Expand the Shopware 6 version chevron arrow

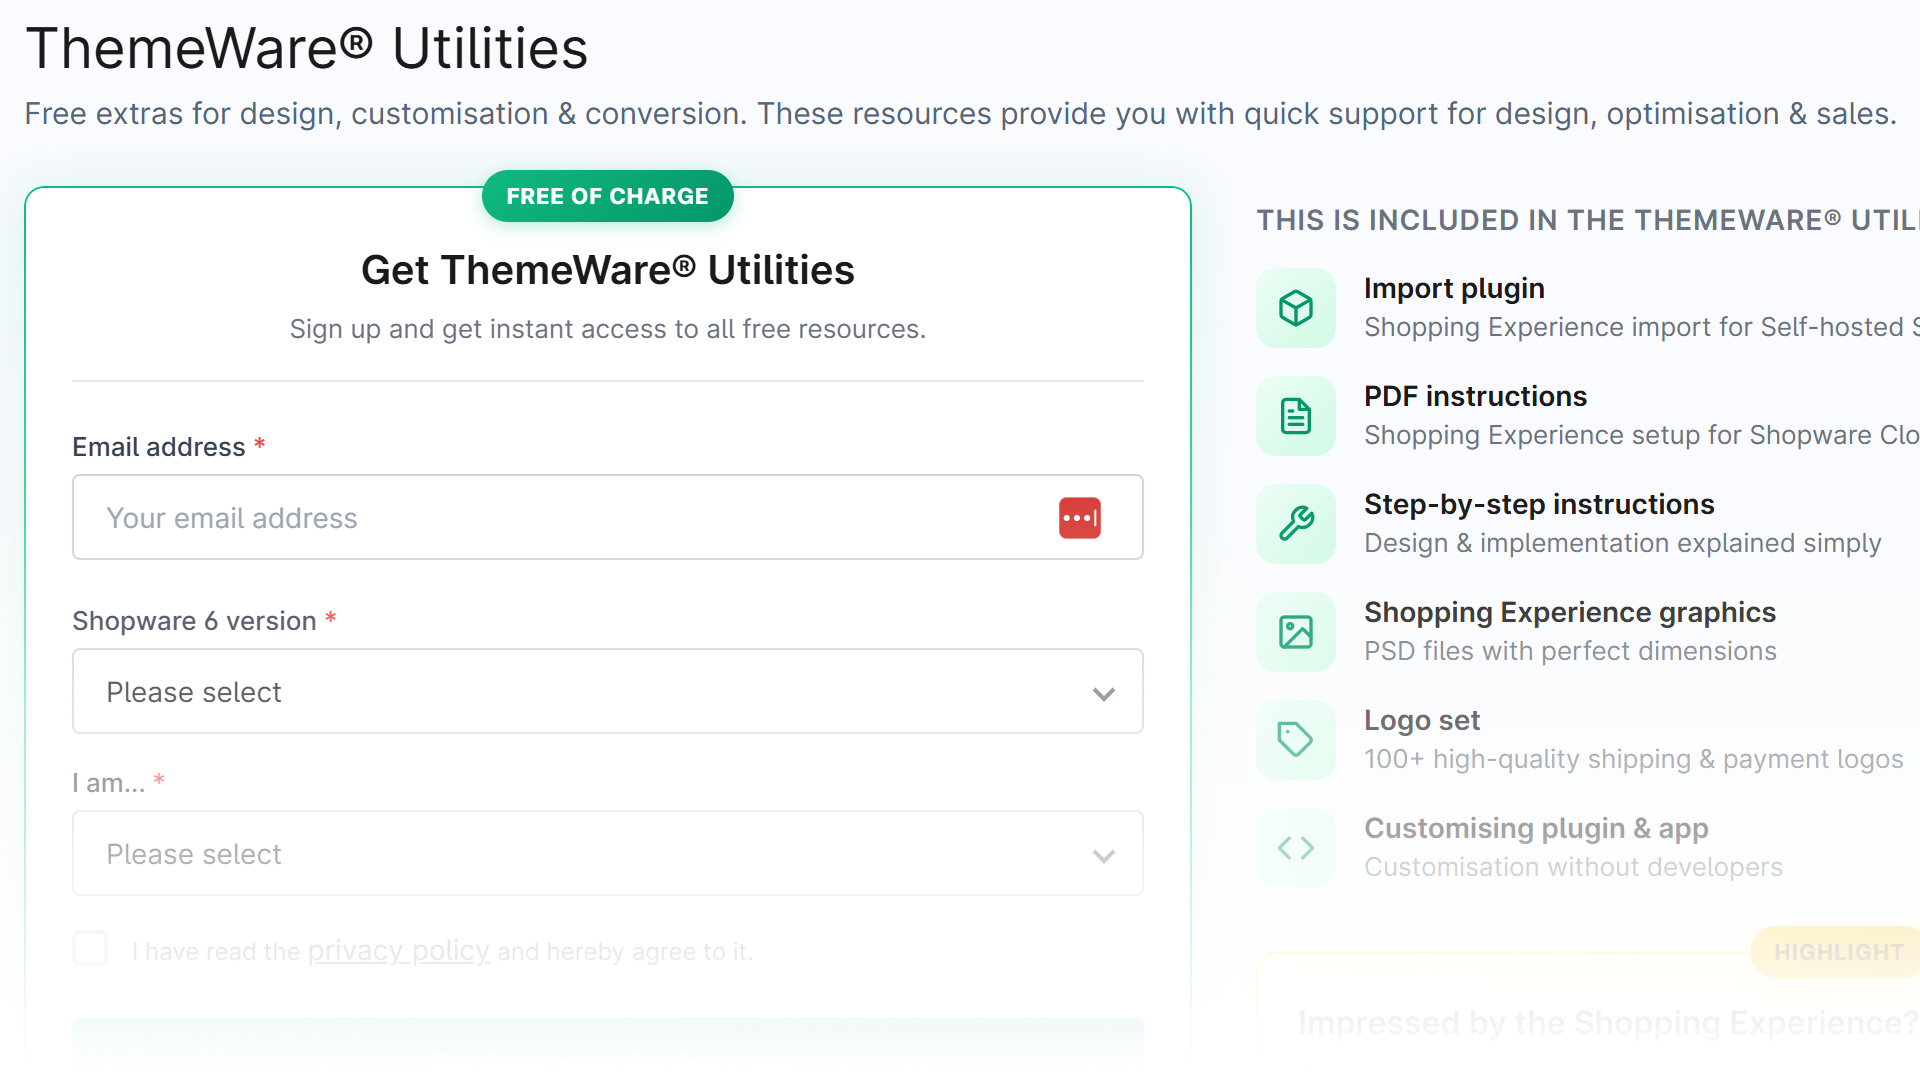1104,694
